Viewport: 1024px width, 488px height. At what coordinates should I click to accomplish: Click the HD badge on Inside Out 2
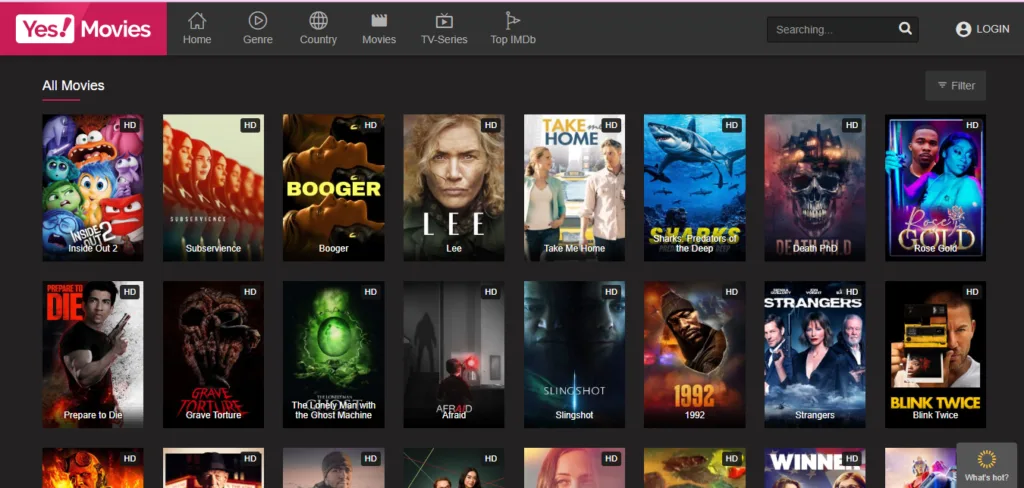pos(130,125)
